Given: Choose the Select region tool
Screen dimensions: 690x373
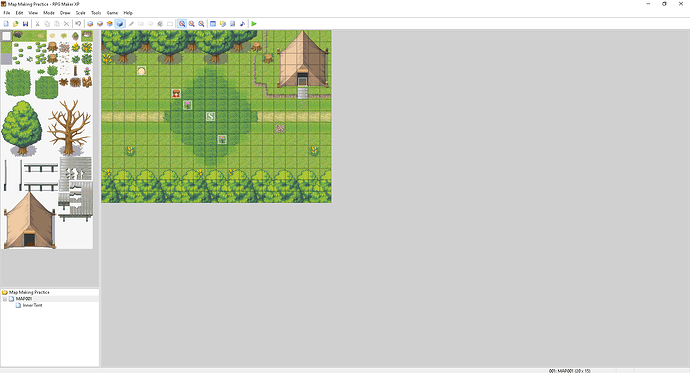Looking at the screenshot, I should (x=170, y=24).
